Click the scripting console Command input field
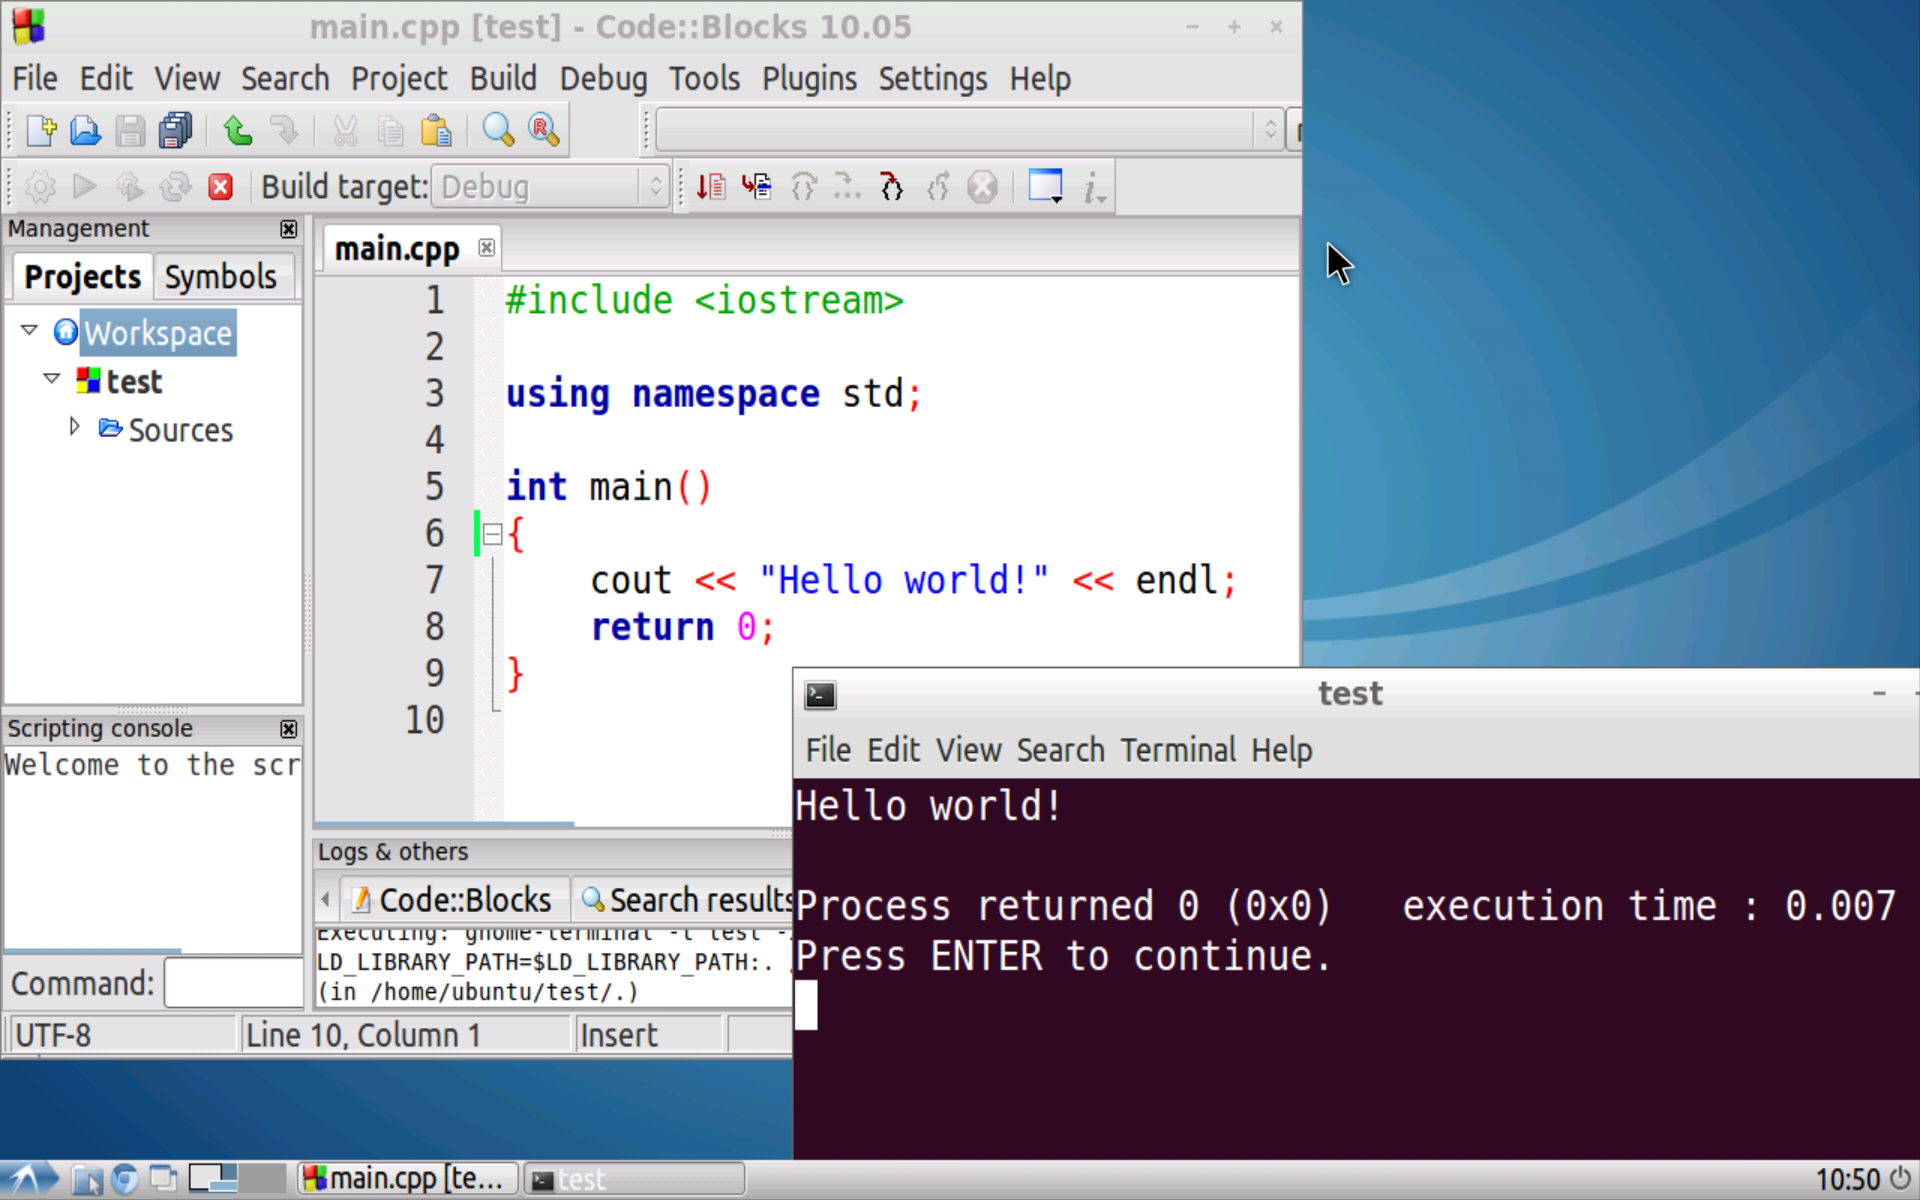The width and height of the screenshot is (1920, 1200). (234, 983)
